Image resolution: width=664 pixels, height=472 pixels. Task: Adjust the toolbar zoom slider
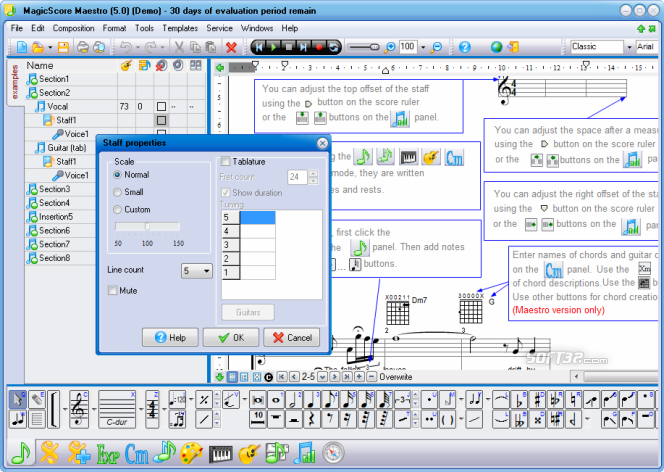363,47
